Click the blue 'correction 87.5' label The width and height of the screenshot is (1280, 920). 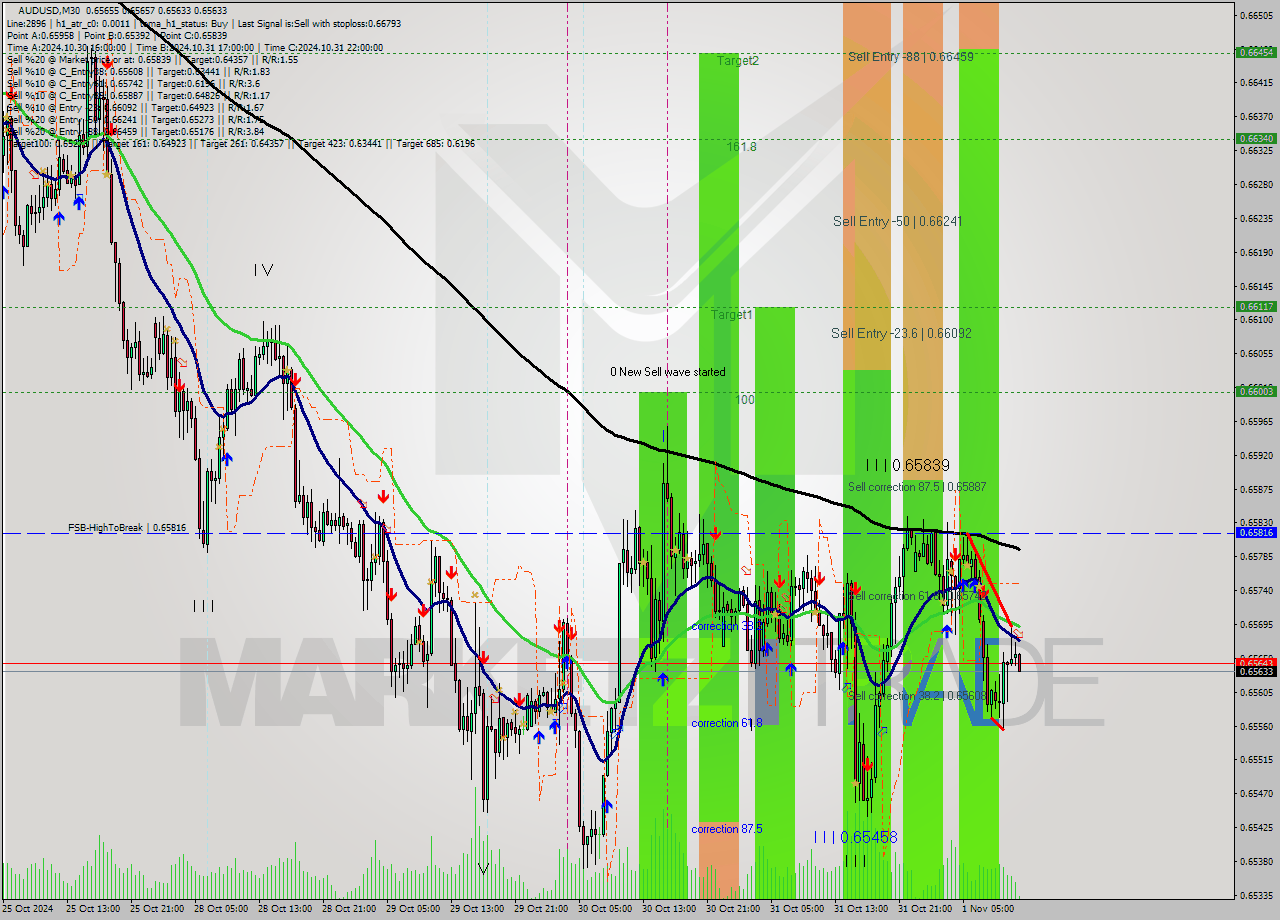pos(727,829)
